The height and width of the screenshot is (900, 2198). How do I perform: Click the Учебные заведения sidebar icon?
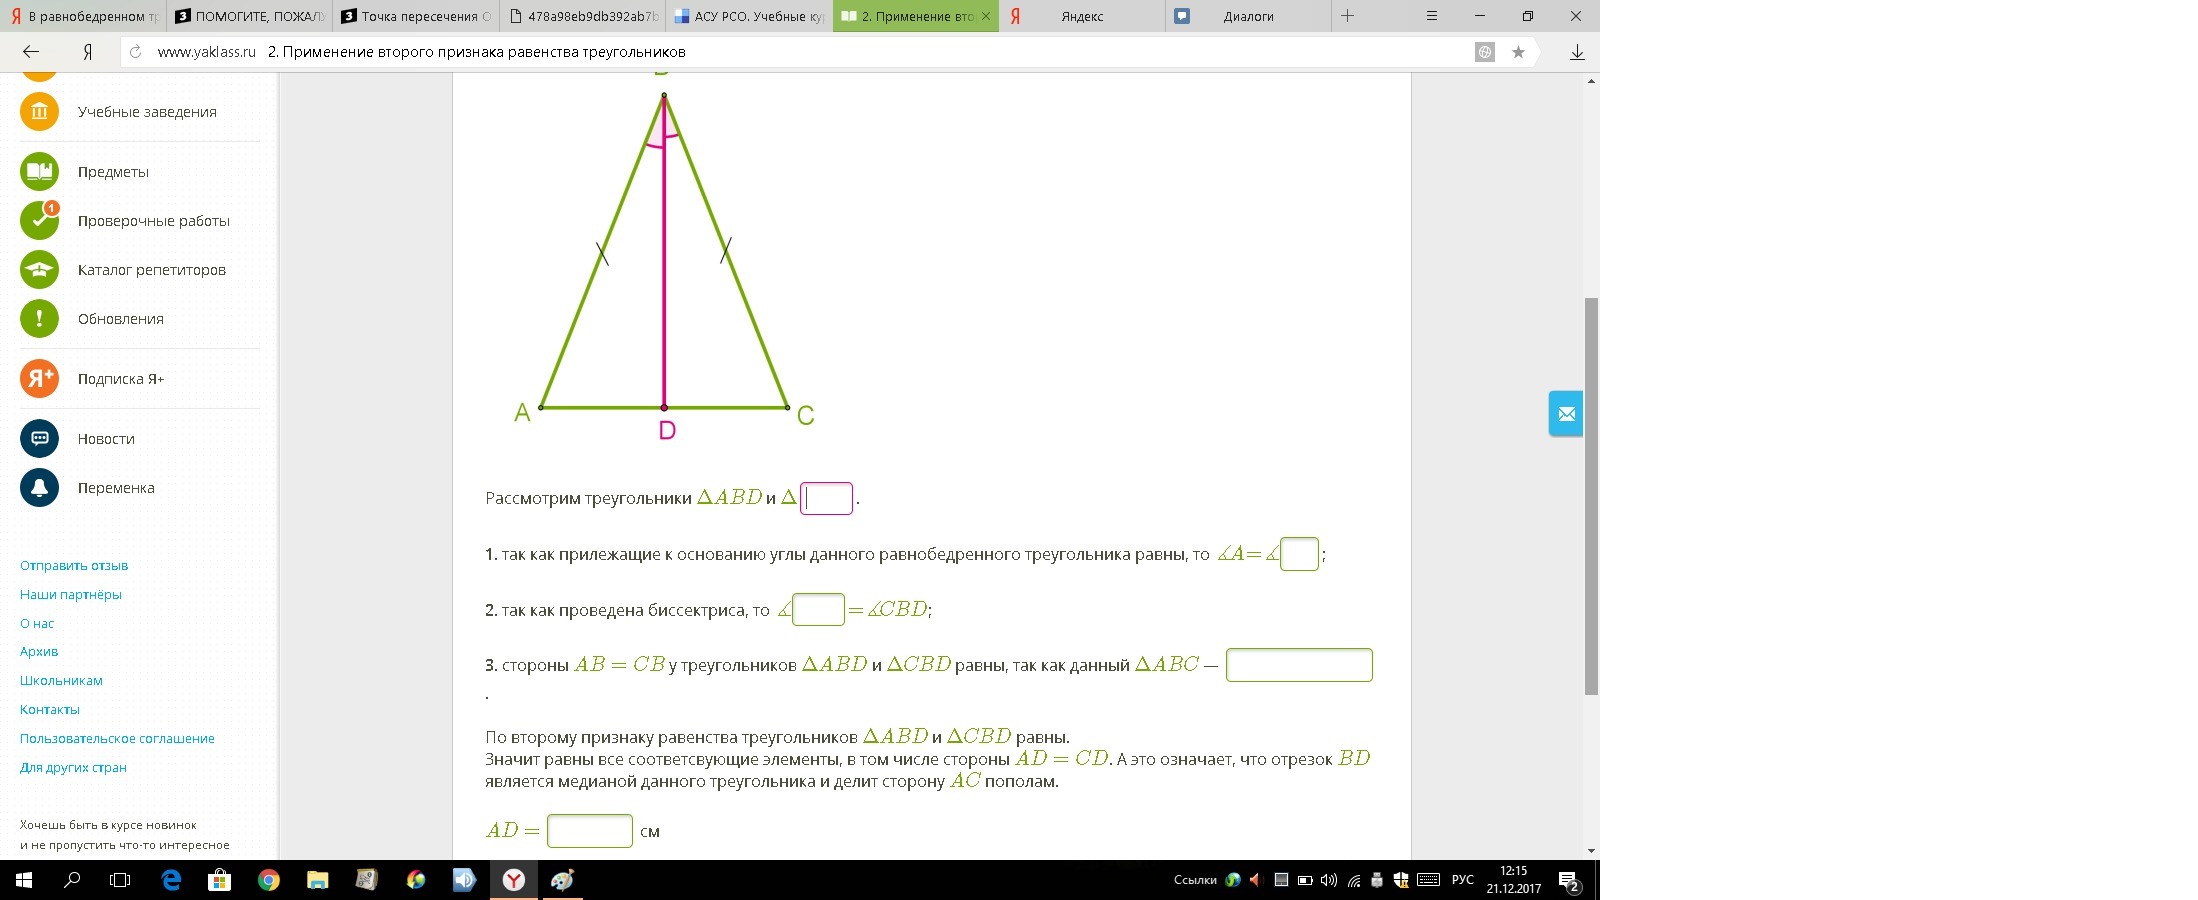[39, 111]
